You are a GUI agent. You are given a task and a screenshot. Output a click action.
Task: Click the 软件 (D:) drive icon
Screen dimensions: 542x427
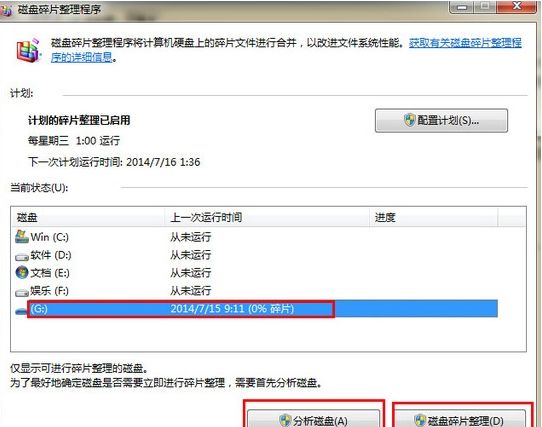pos(22,257)
